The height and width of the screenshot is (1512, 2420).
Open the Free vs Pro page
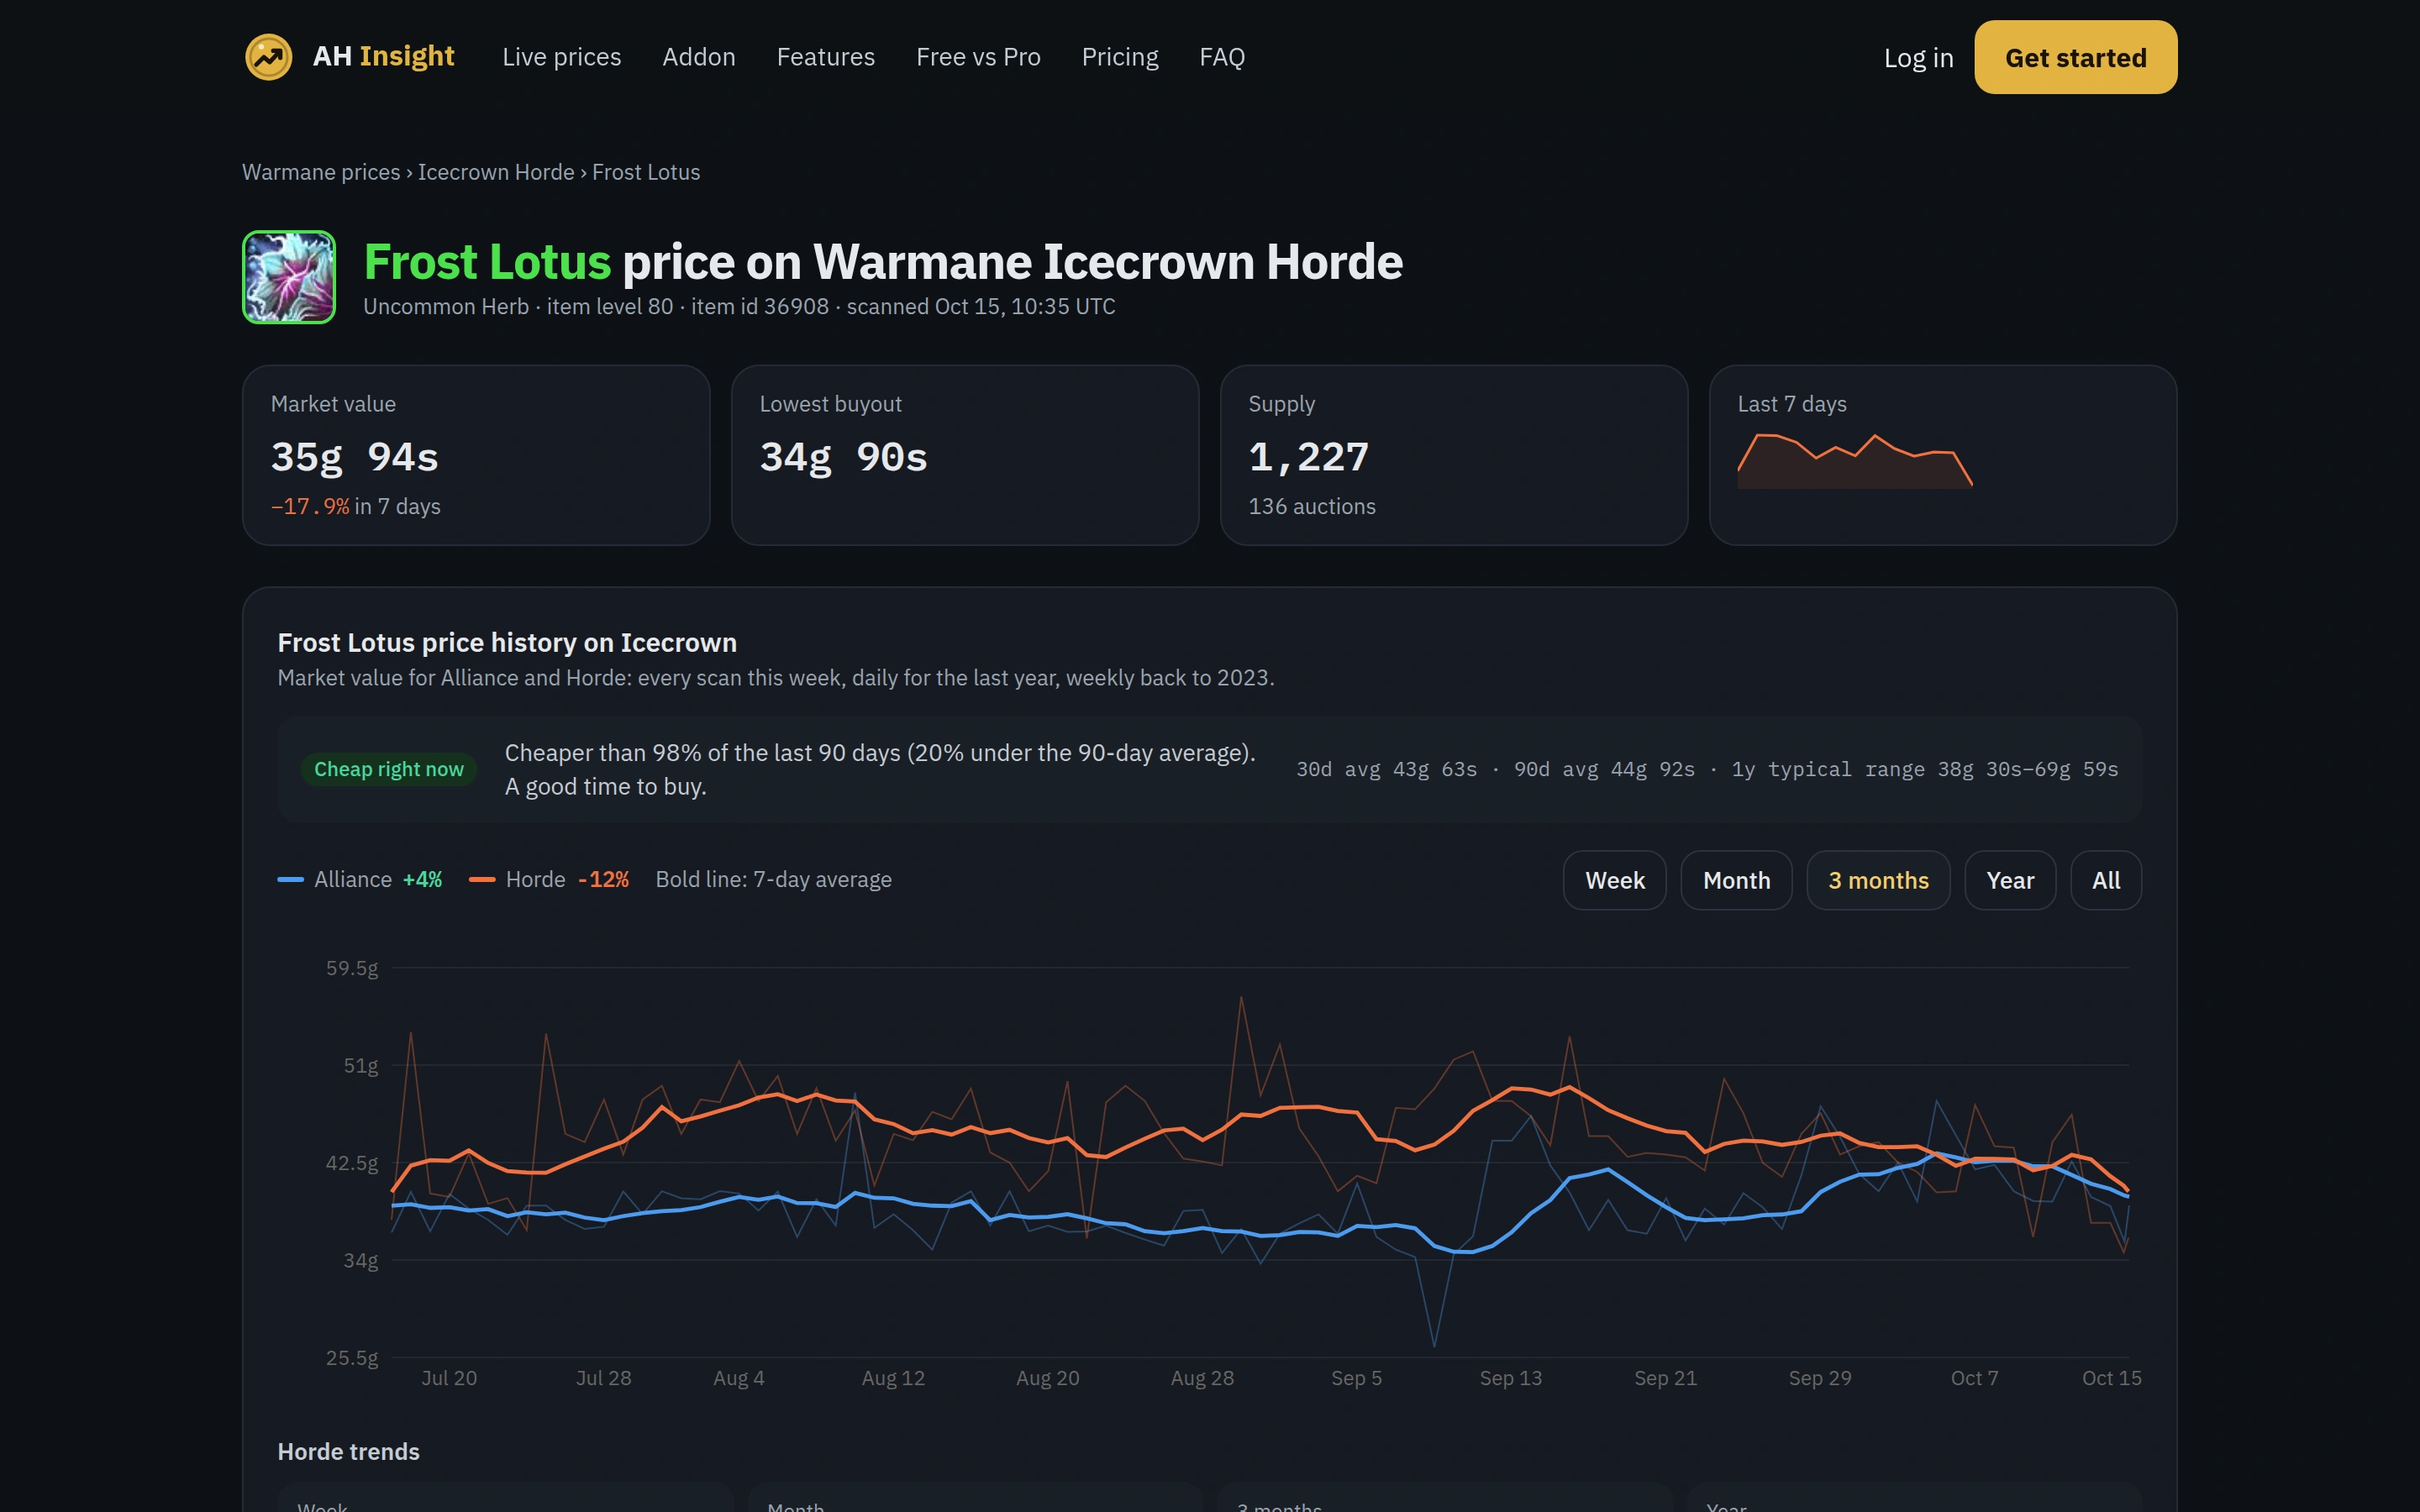978,57
